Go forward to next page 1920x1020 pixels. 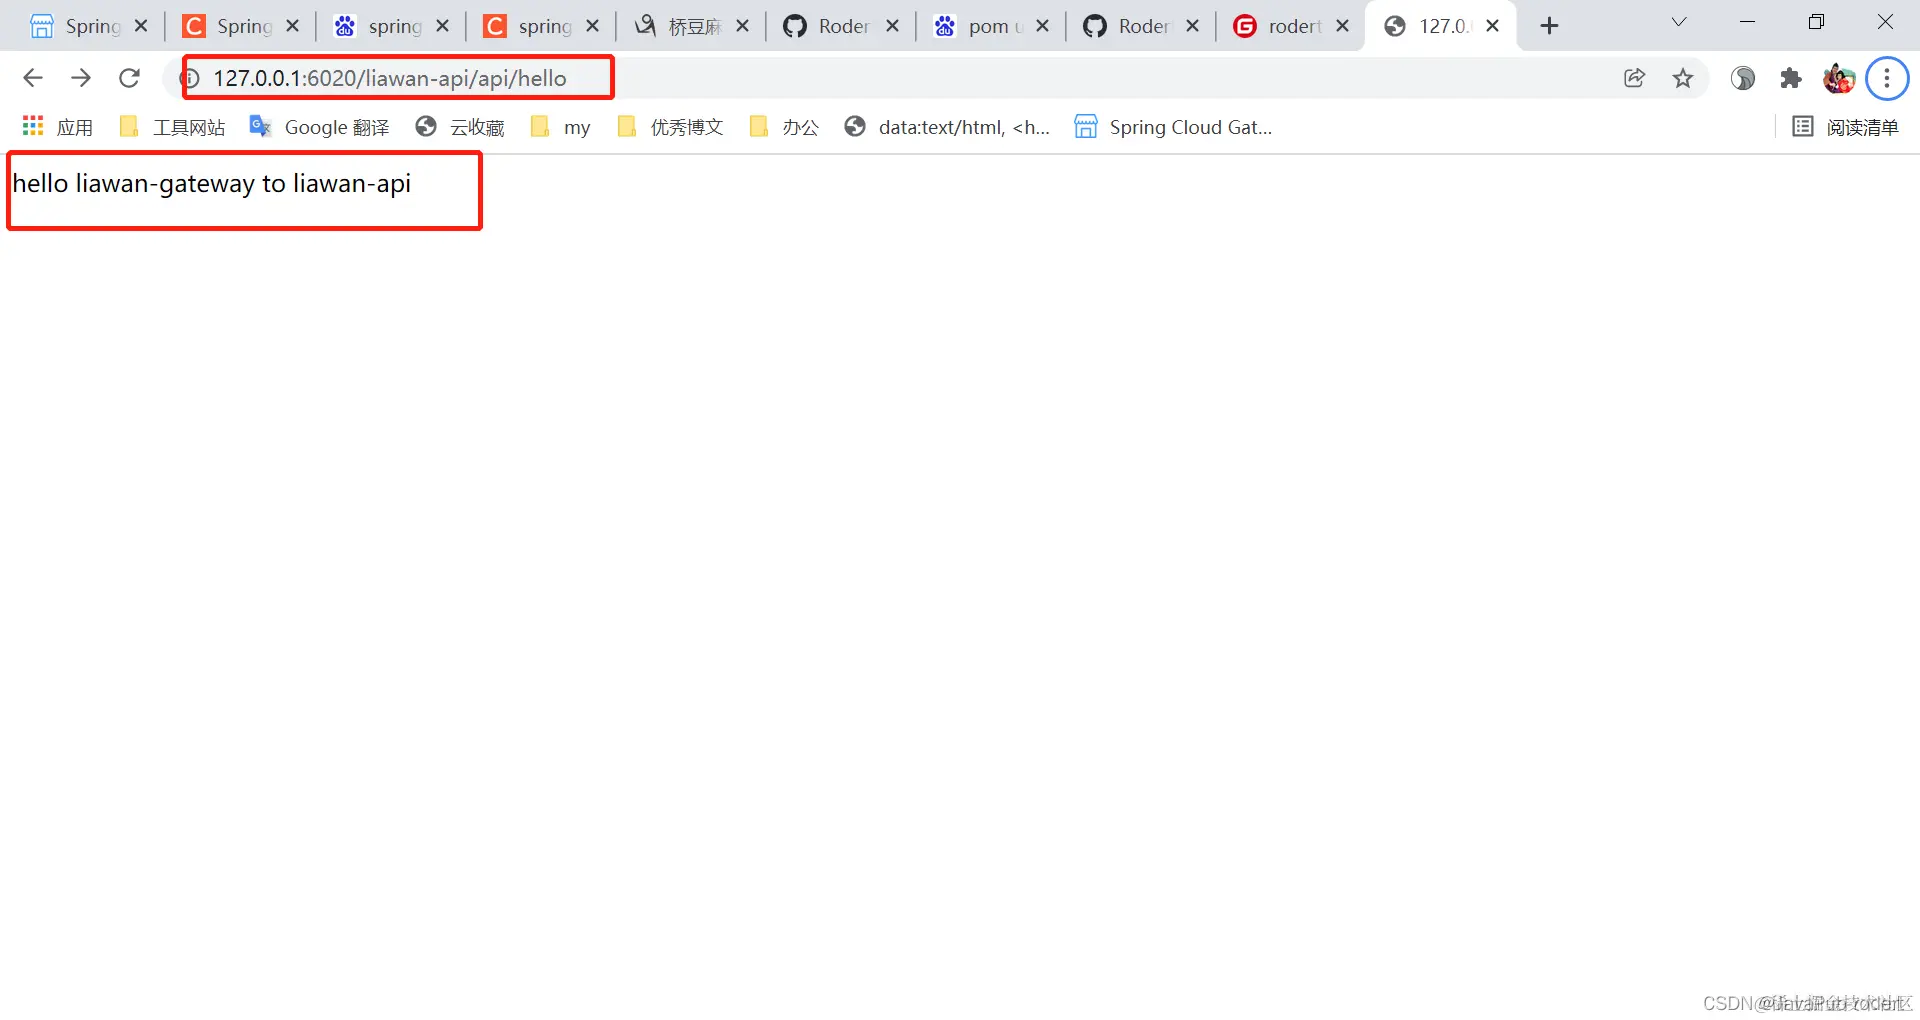81,78
